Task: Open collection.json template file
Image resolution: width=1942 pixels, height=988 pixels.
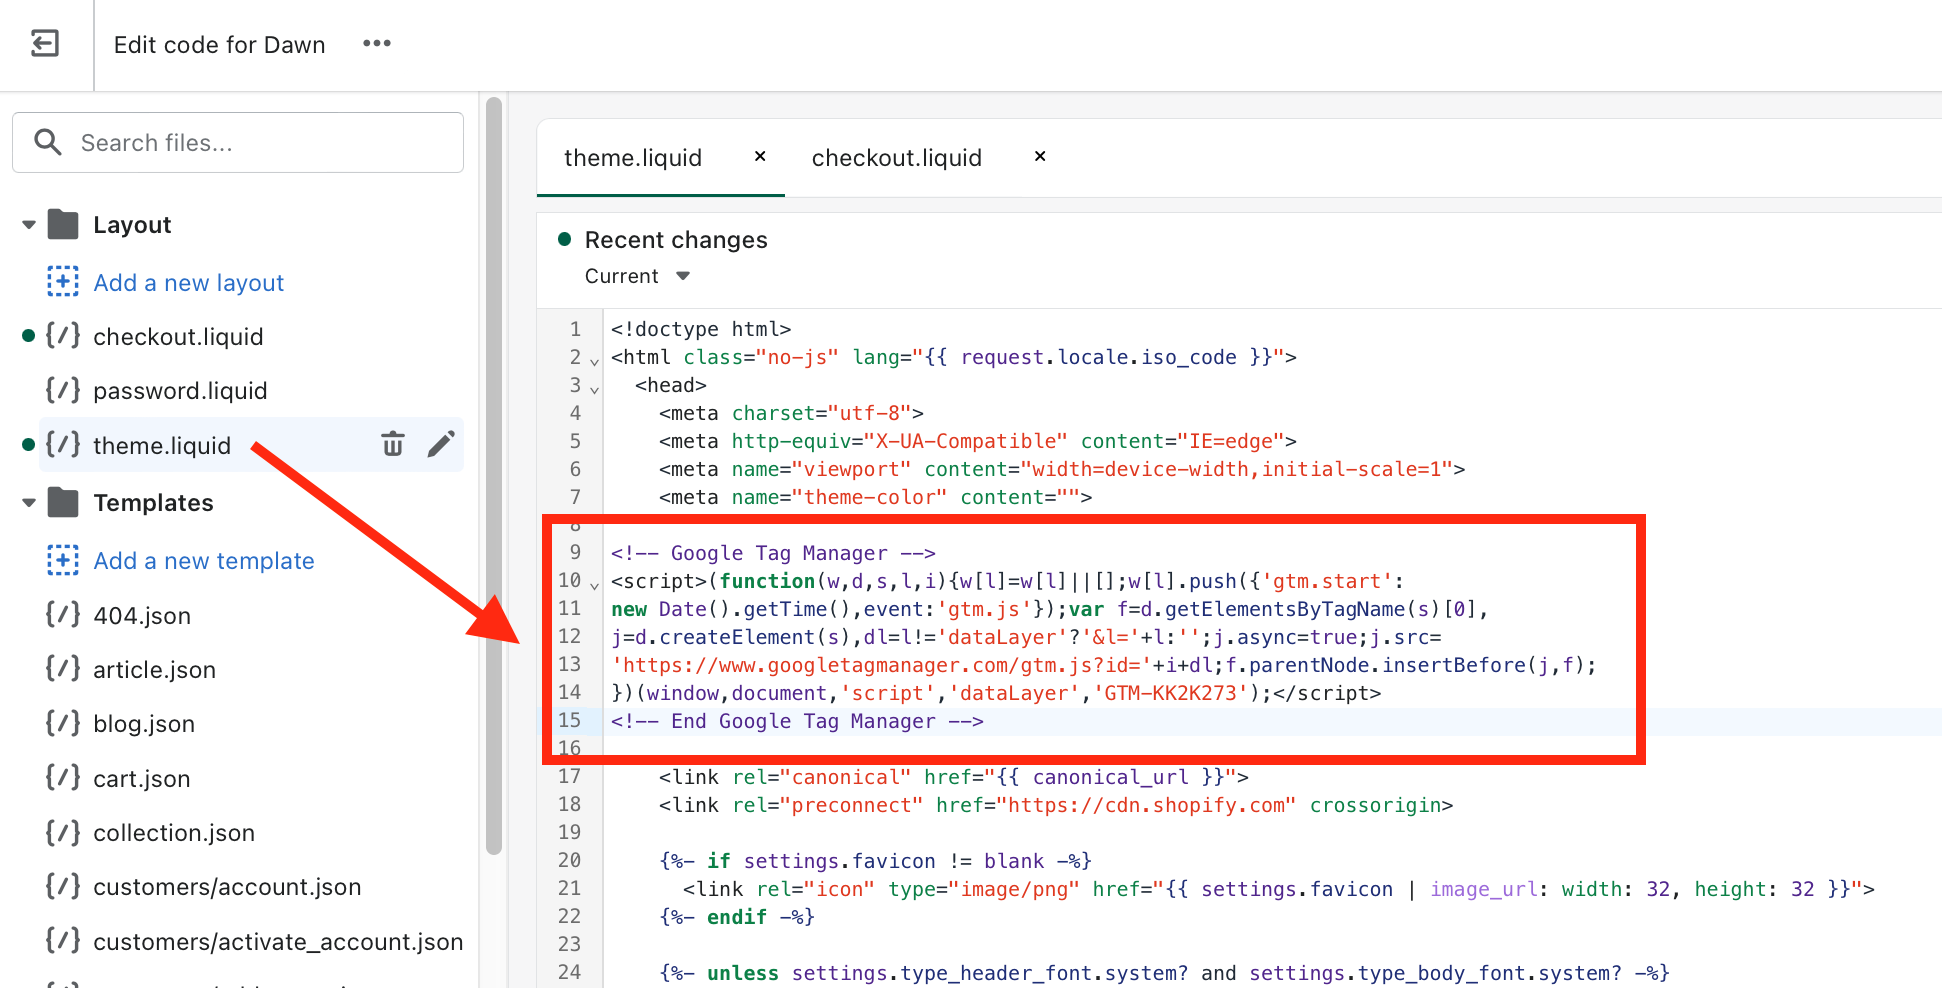Action: click(x=174, y=833)
